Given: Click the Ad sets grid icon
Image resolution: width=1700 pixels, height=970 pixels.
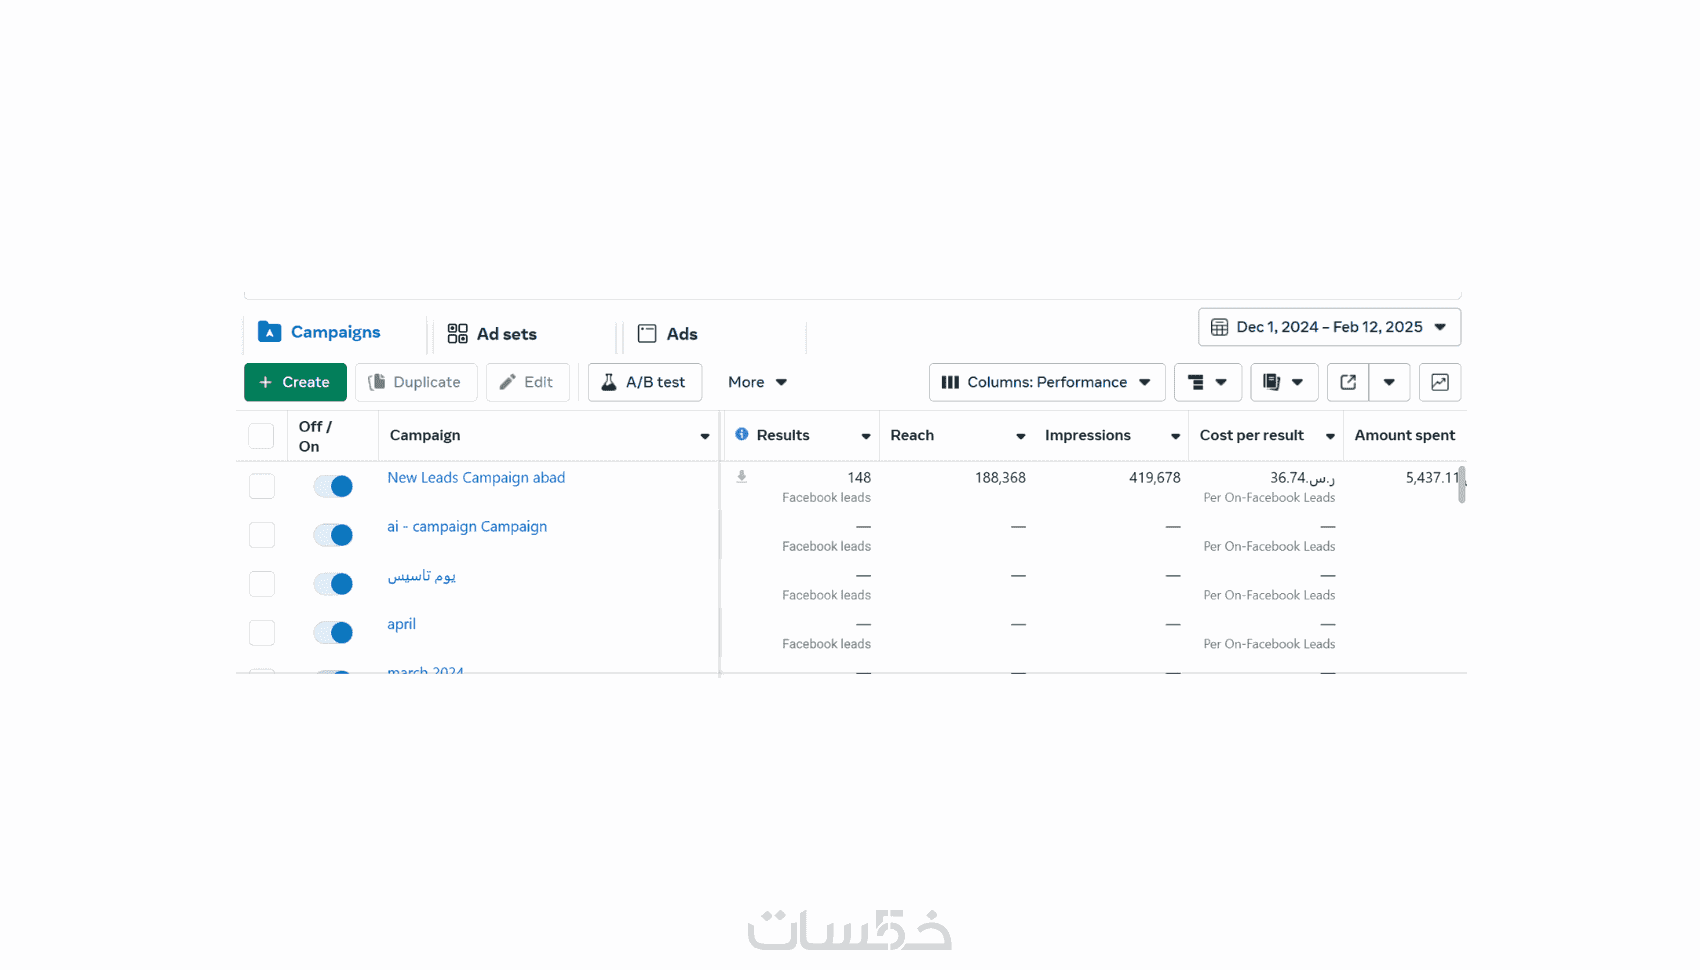Looking at the screenshot, I should click(457, 334).
